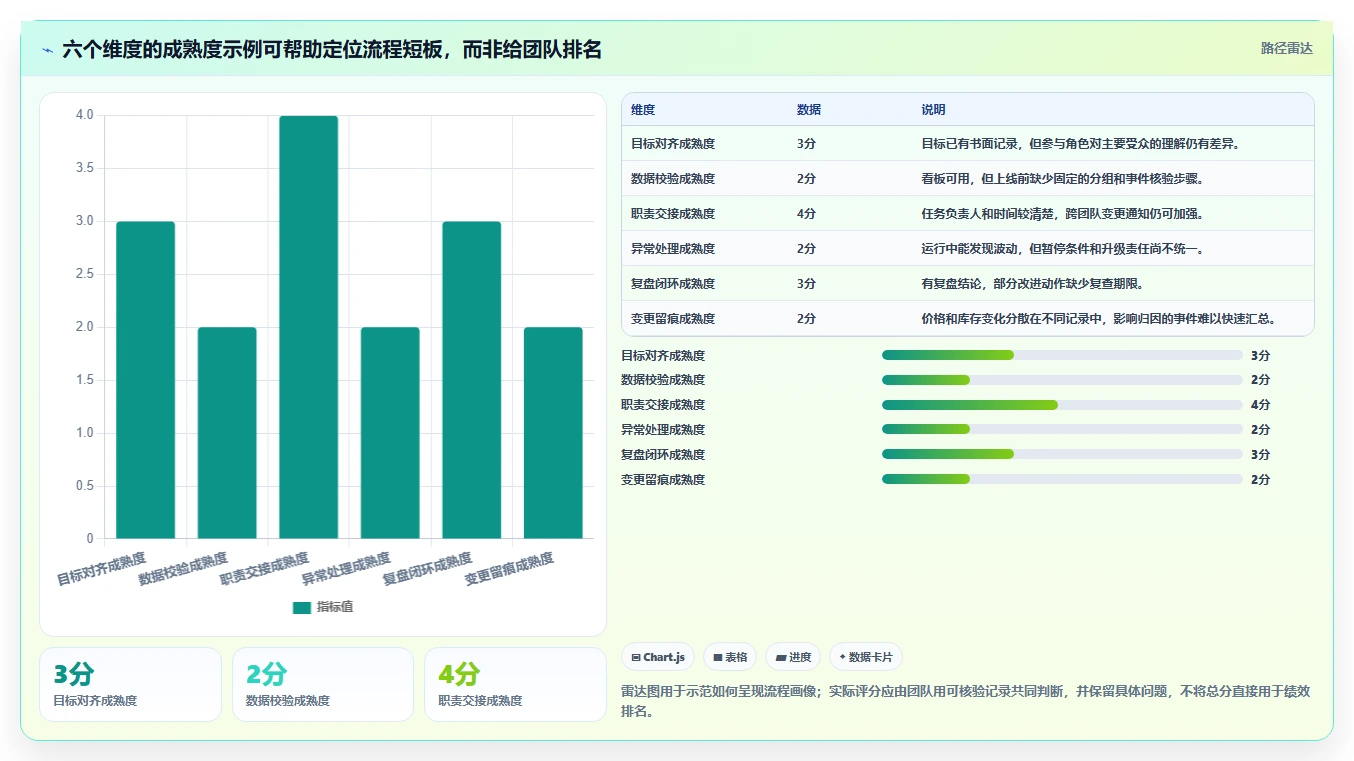Image resolution: width=1354 pixels, height=761 pixels.
Task: Click the footnote text starting 雷达图用于示范
Action: click(x=965, y=701)
